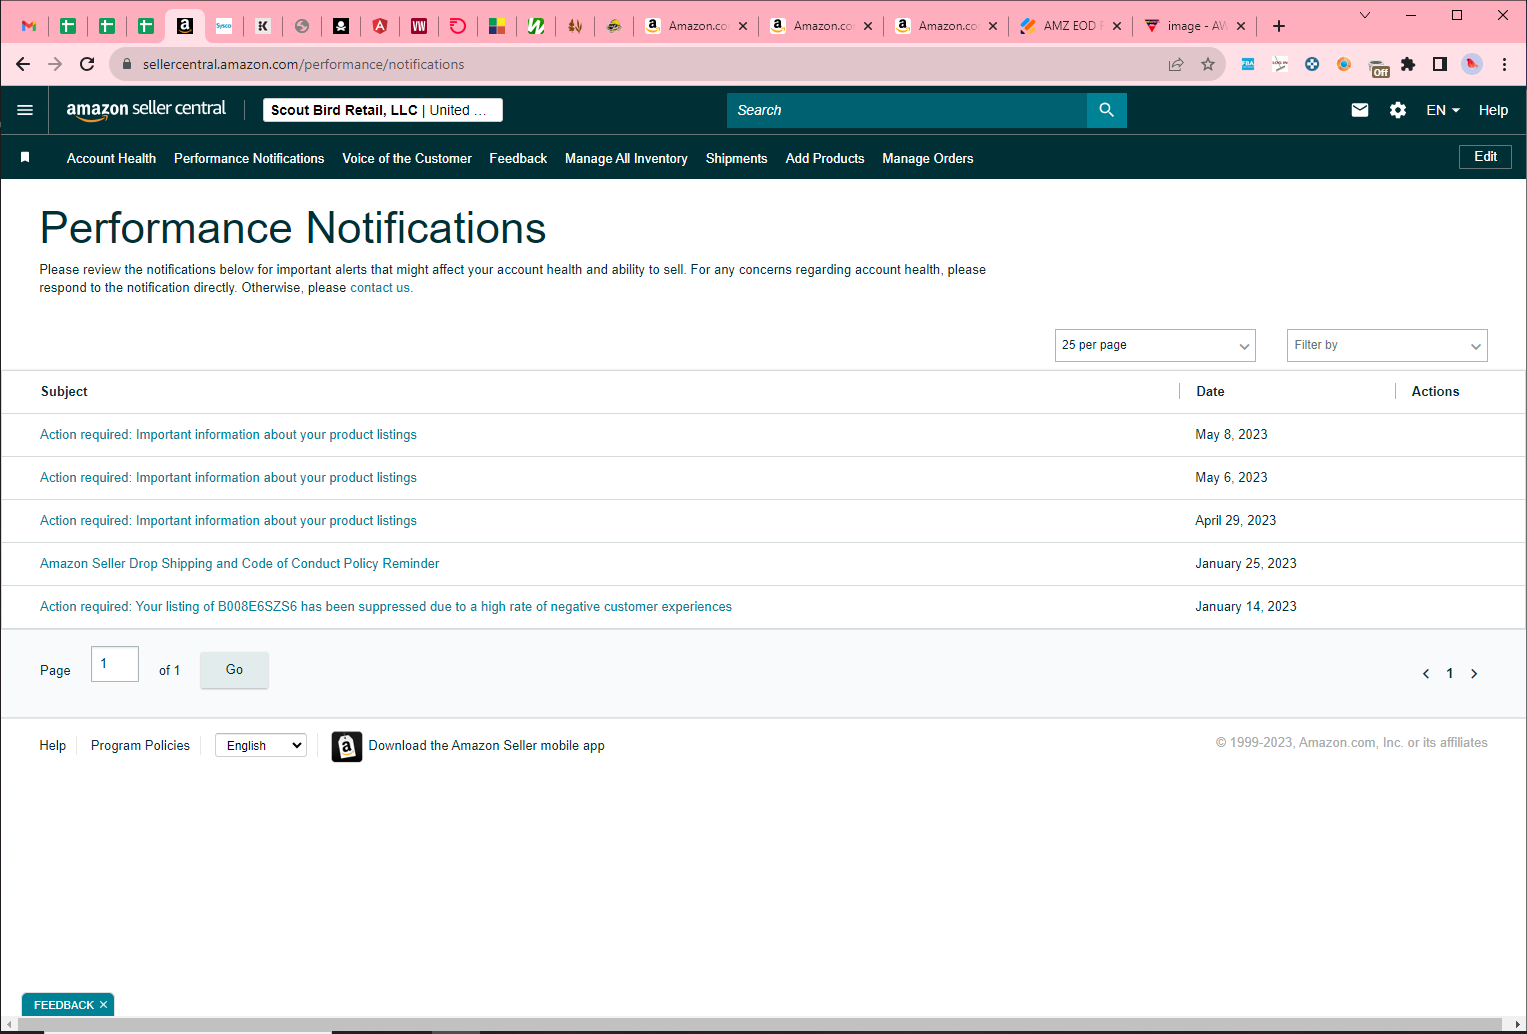1527x1034 pixels.
Task: Open the English language selector in footer
Action: pos(261,745)
